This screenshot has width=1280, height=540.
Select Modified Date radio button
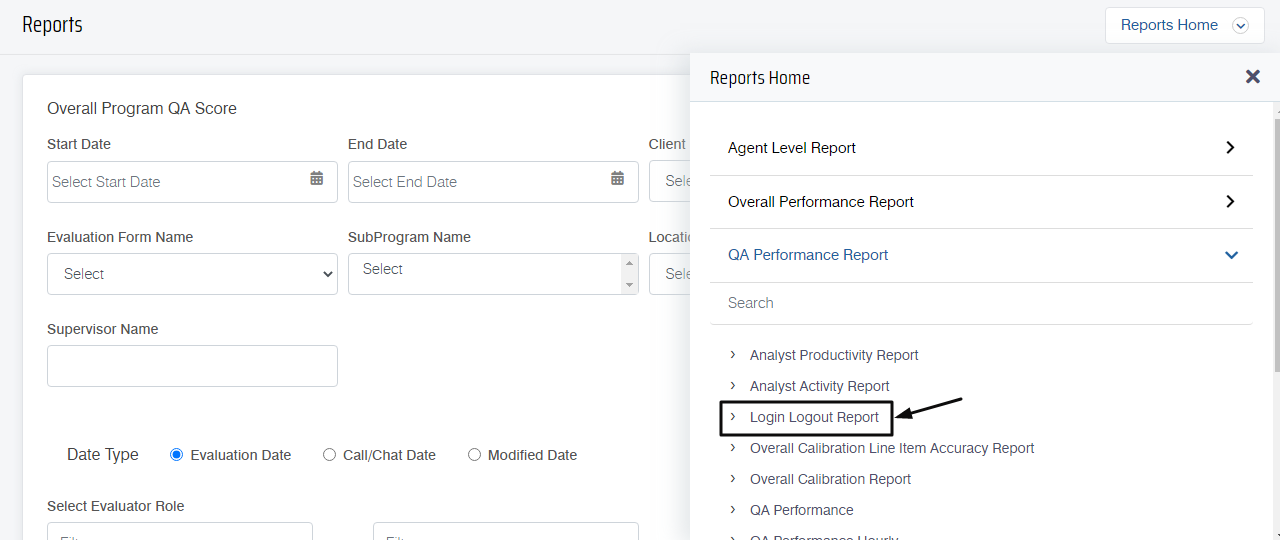pos(474,455)
